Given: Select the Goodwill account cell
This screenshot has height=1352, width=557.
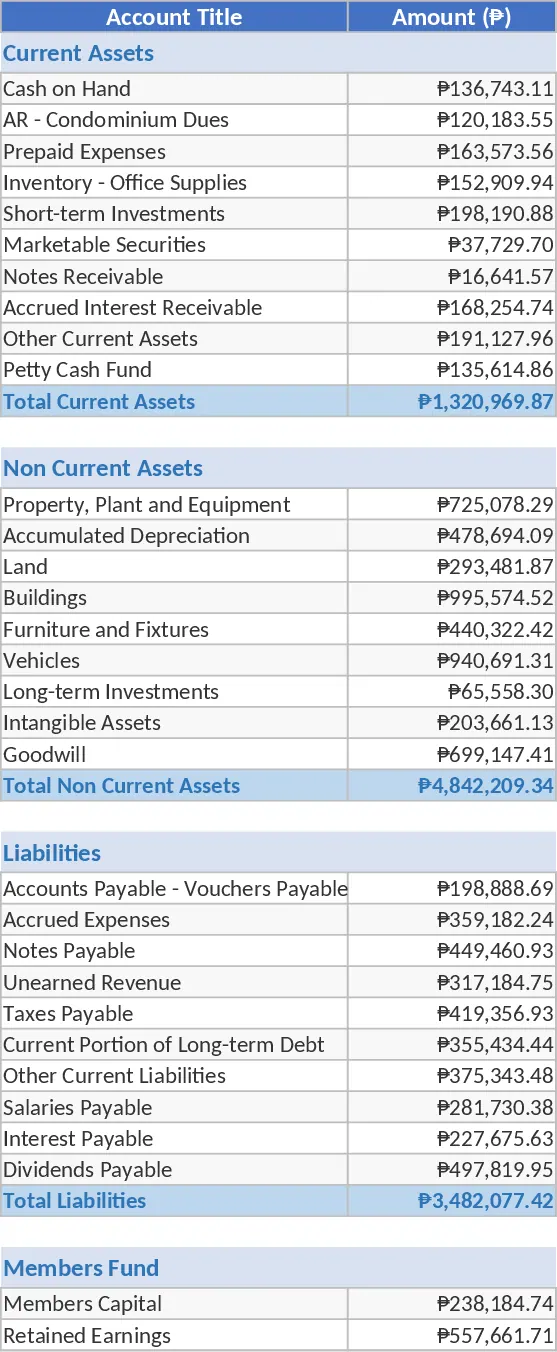Looking at the screenshot, I should (x=174, y=754).
